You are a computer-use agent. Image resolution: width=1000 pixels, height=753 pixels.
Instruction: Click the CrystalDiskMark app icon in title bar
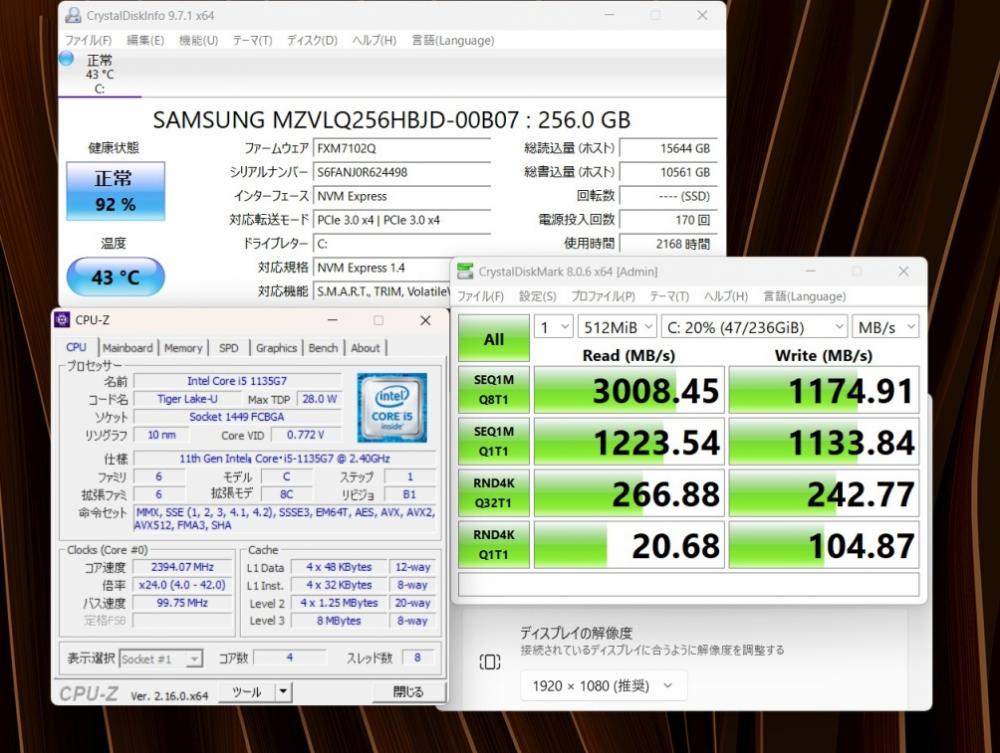coord(466,271)
